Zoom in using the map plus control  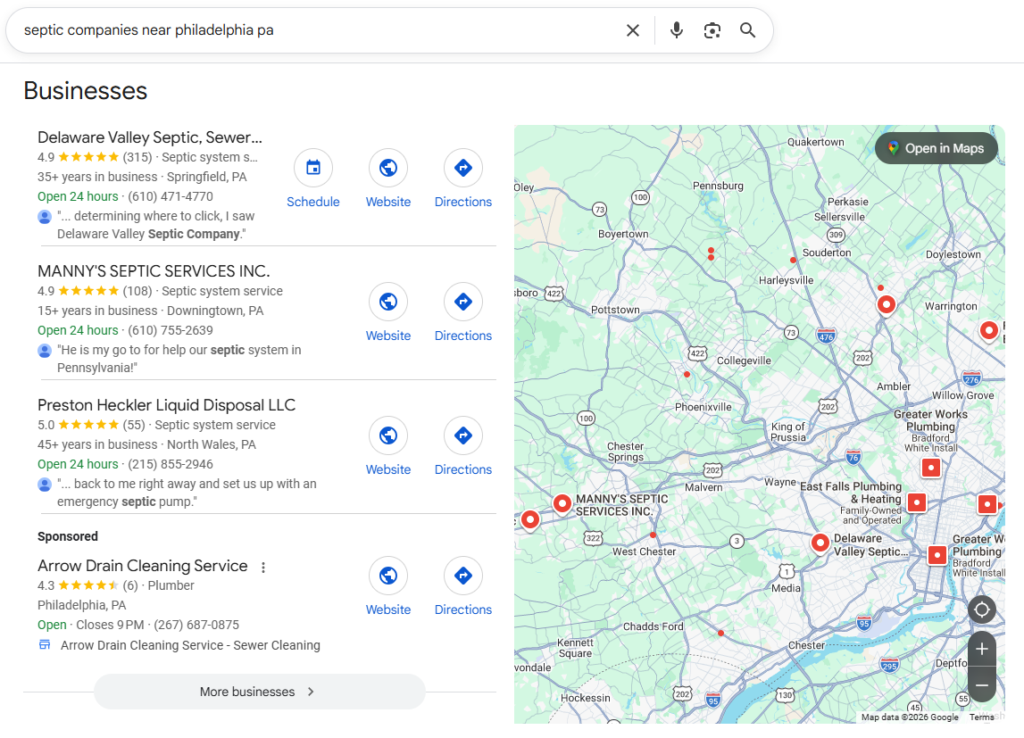click(x=981, y=649)
